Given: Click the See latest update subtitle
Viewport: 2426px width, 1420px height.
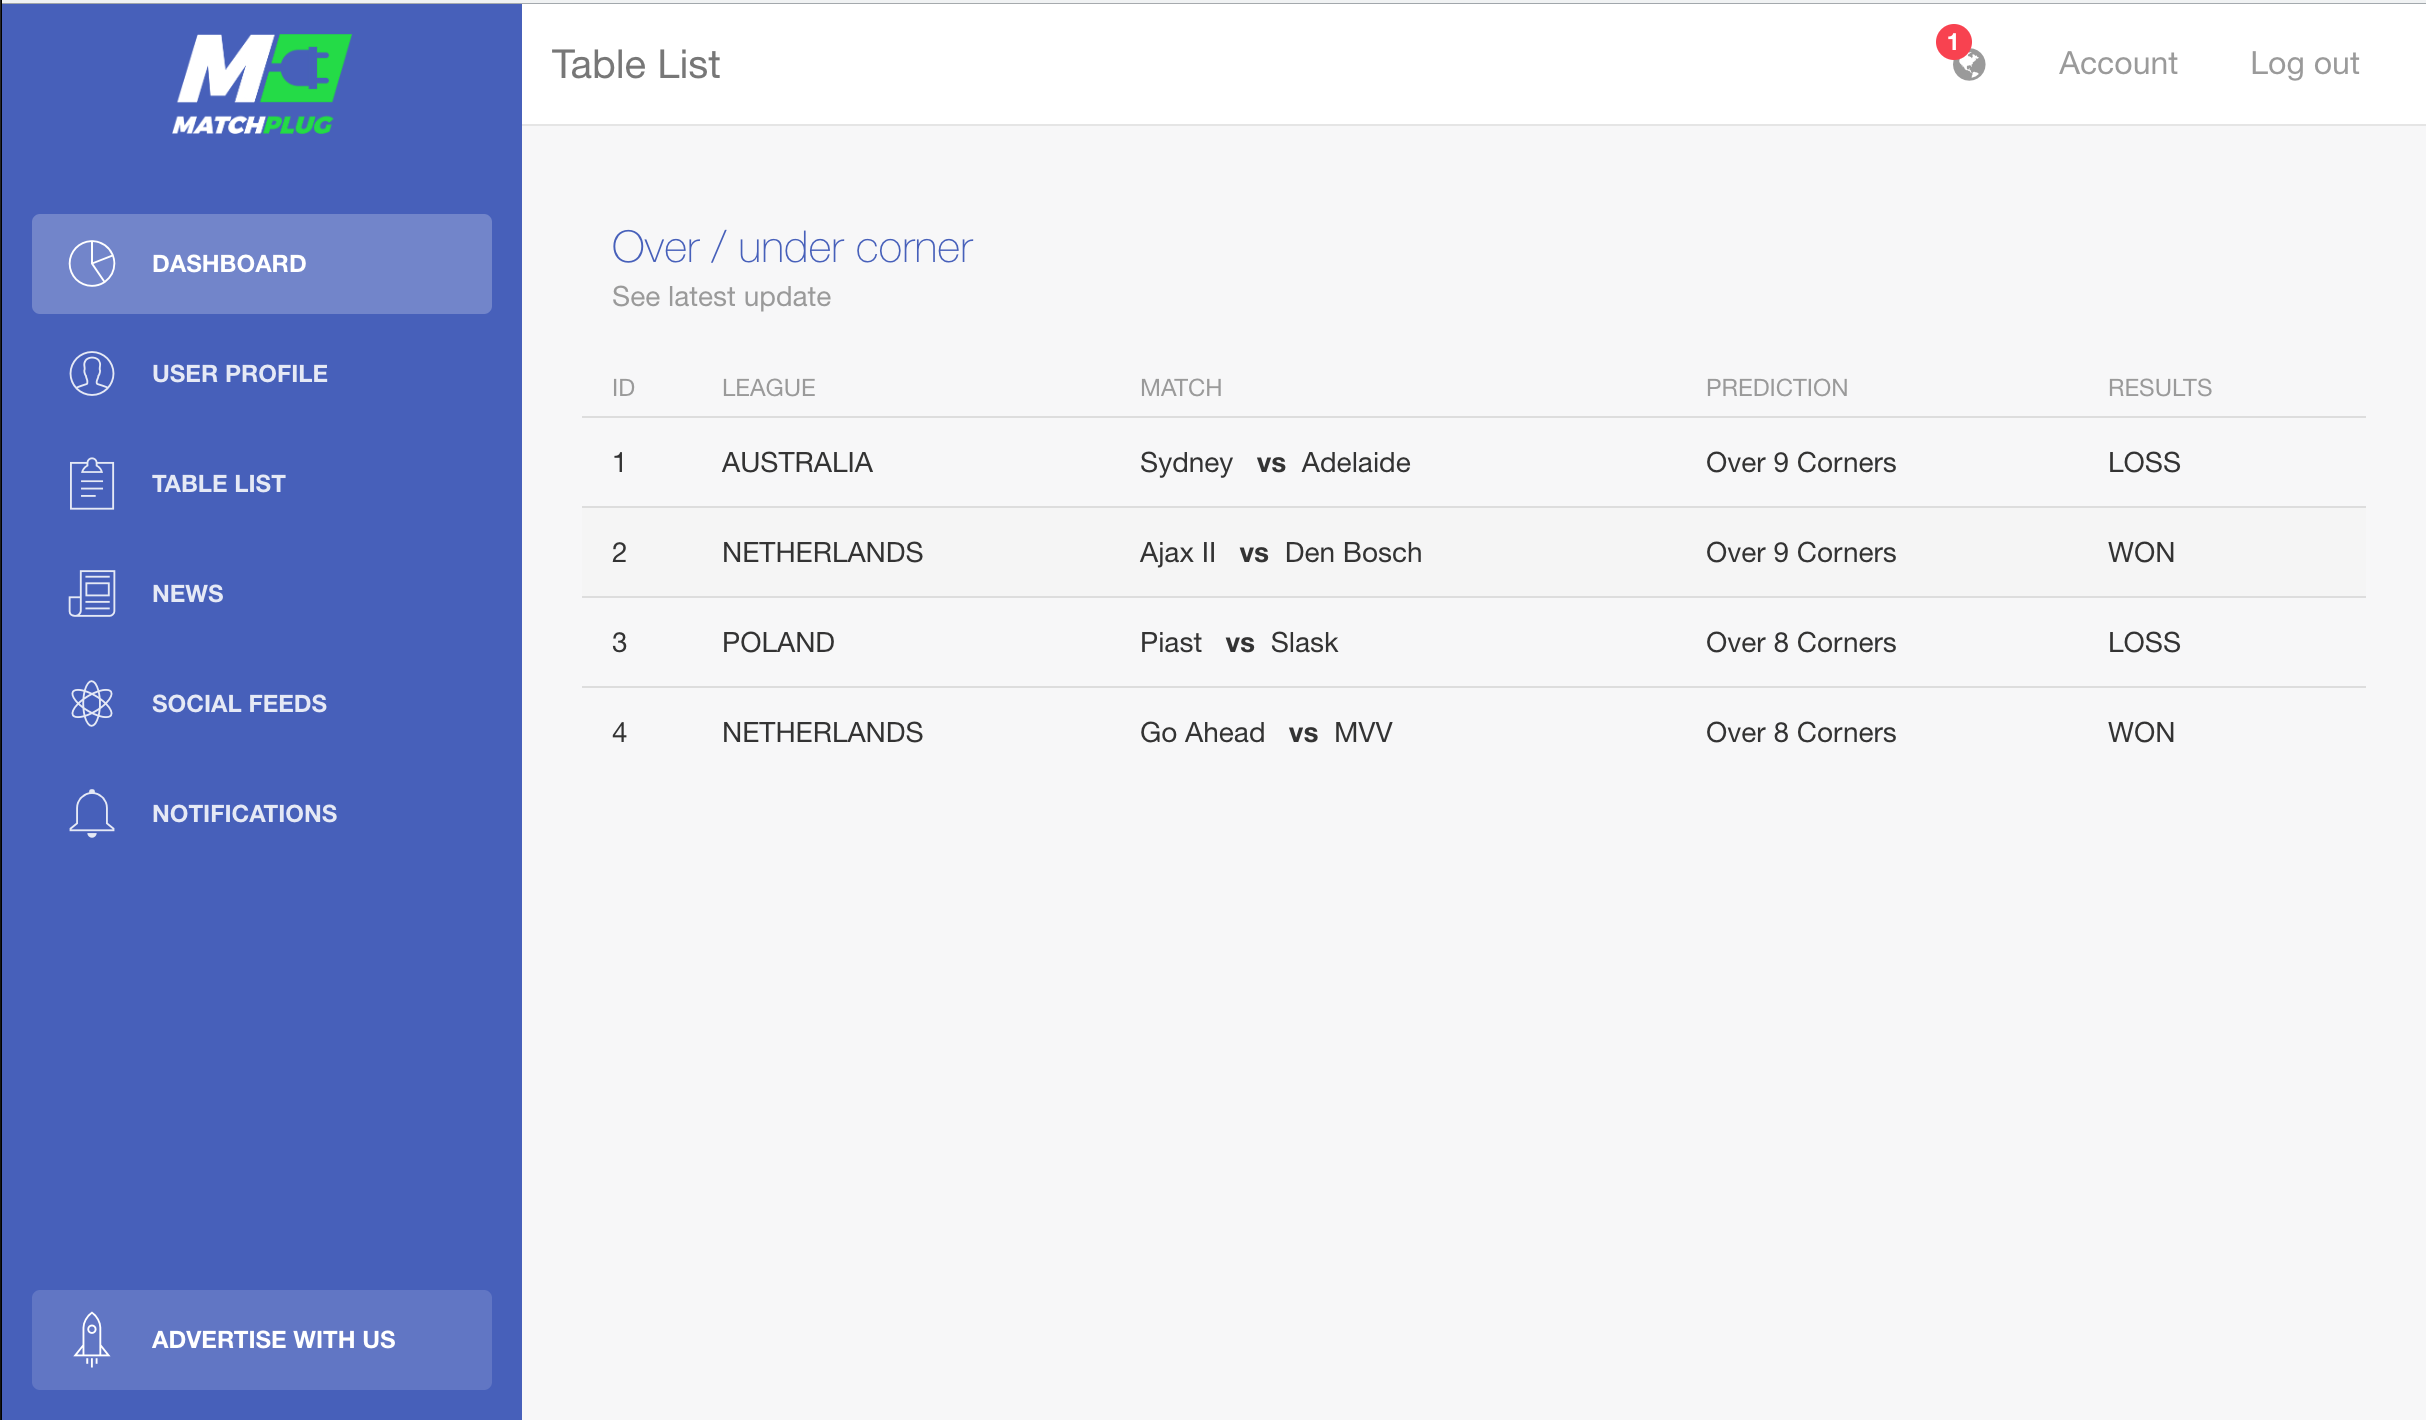Looking at the screenshot, I should tap(721, 297).
